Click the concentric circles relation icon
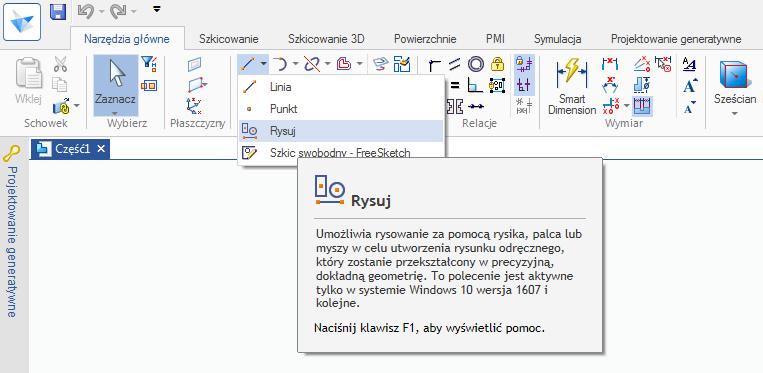 pyautogui.click(x=475, y=64)
